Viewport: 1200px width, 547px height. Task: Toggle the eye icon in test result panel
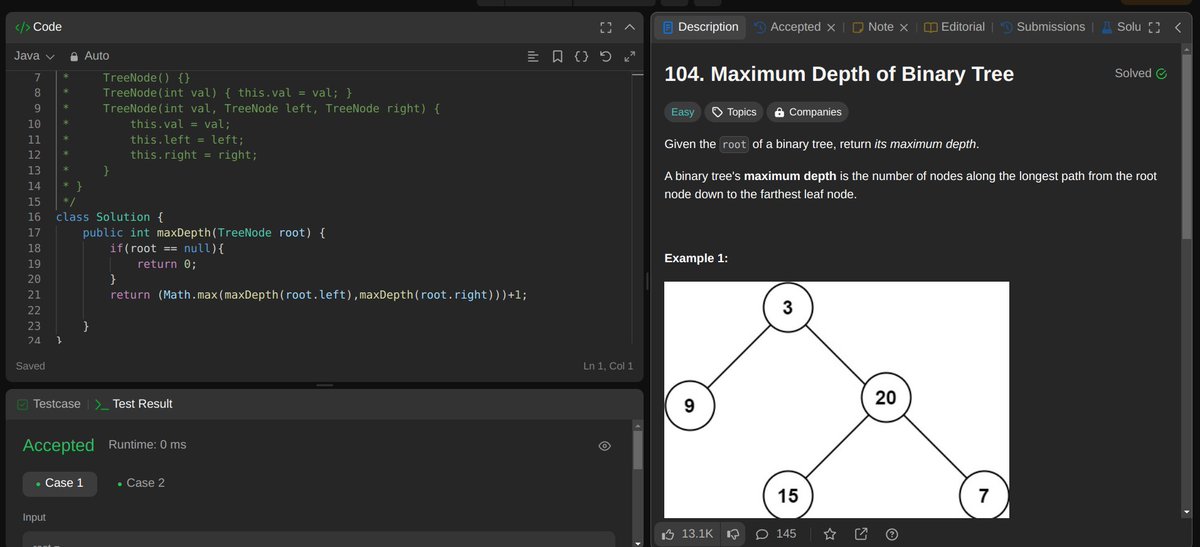[604, 446]
